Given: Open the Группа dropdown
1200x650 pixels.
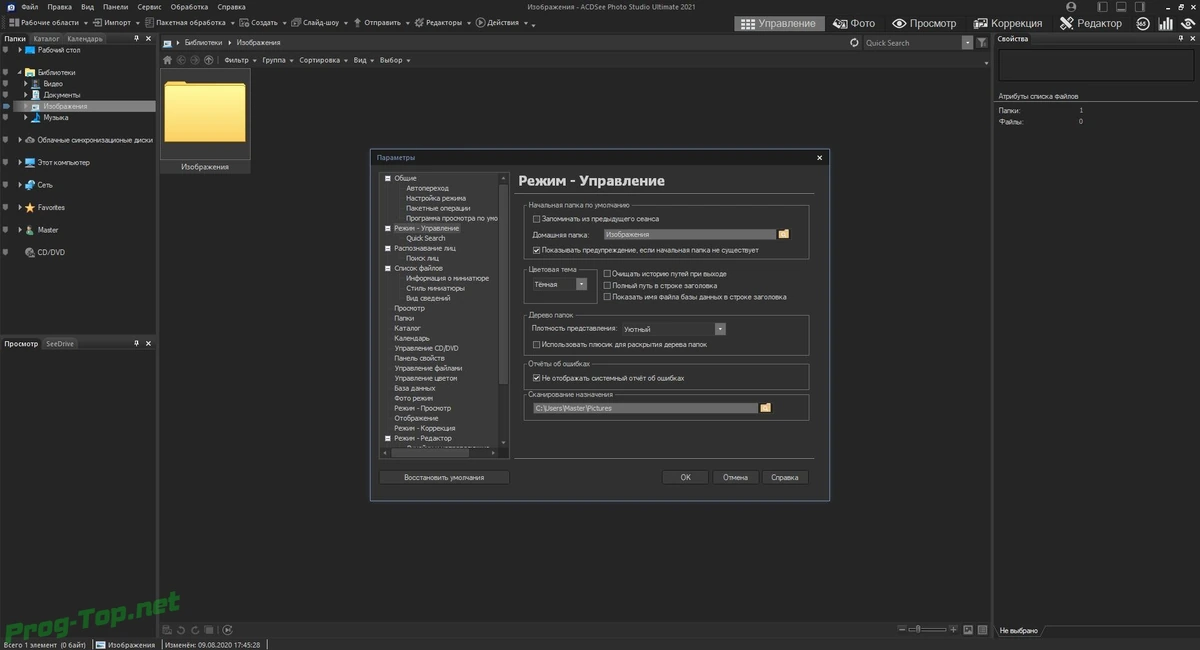Looking at the screenshot, I should coord(277,60).
